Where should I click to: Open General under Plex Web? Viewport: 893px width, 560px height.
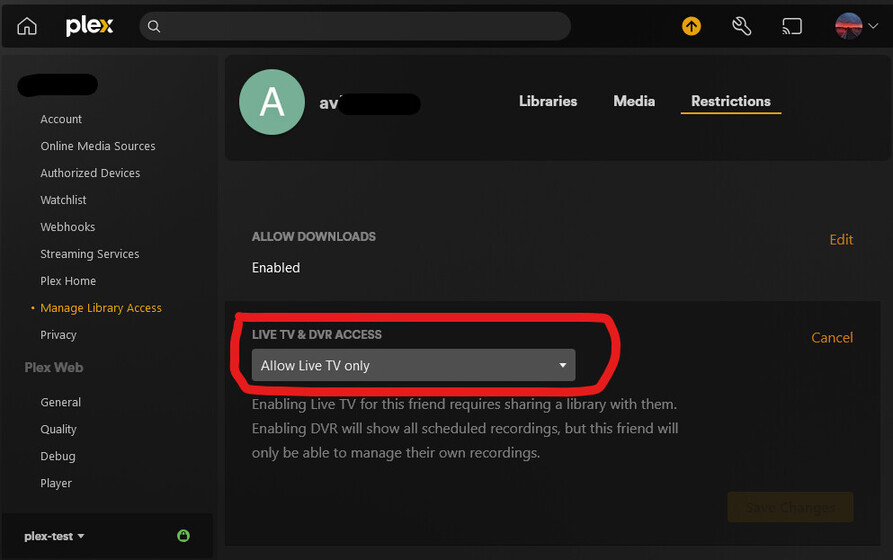point(60,402)
